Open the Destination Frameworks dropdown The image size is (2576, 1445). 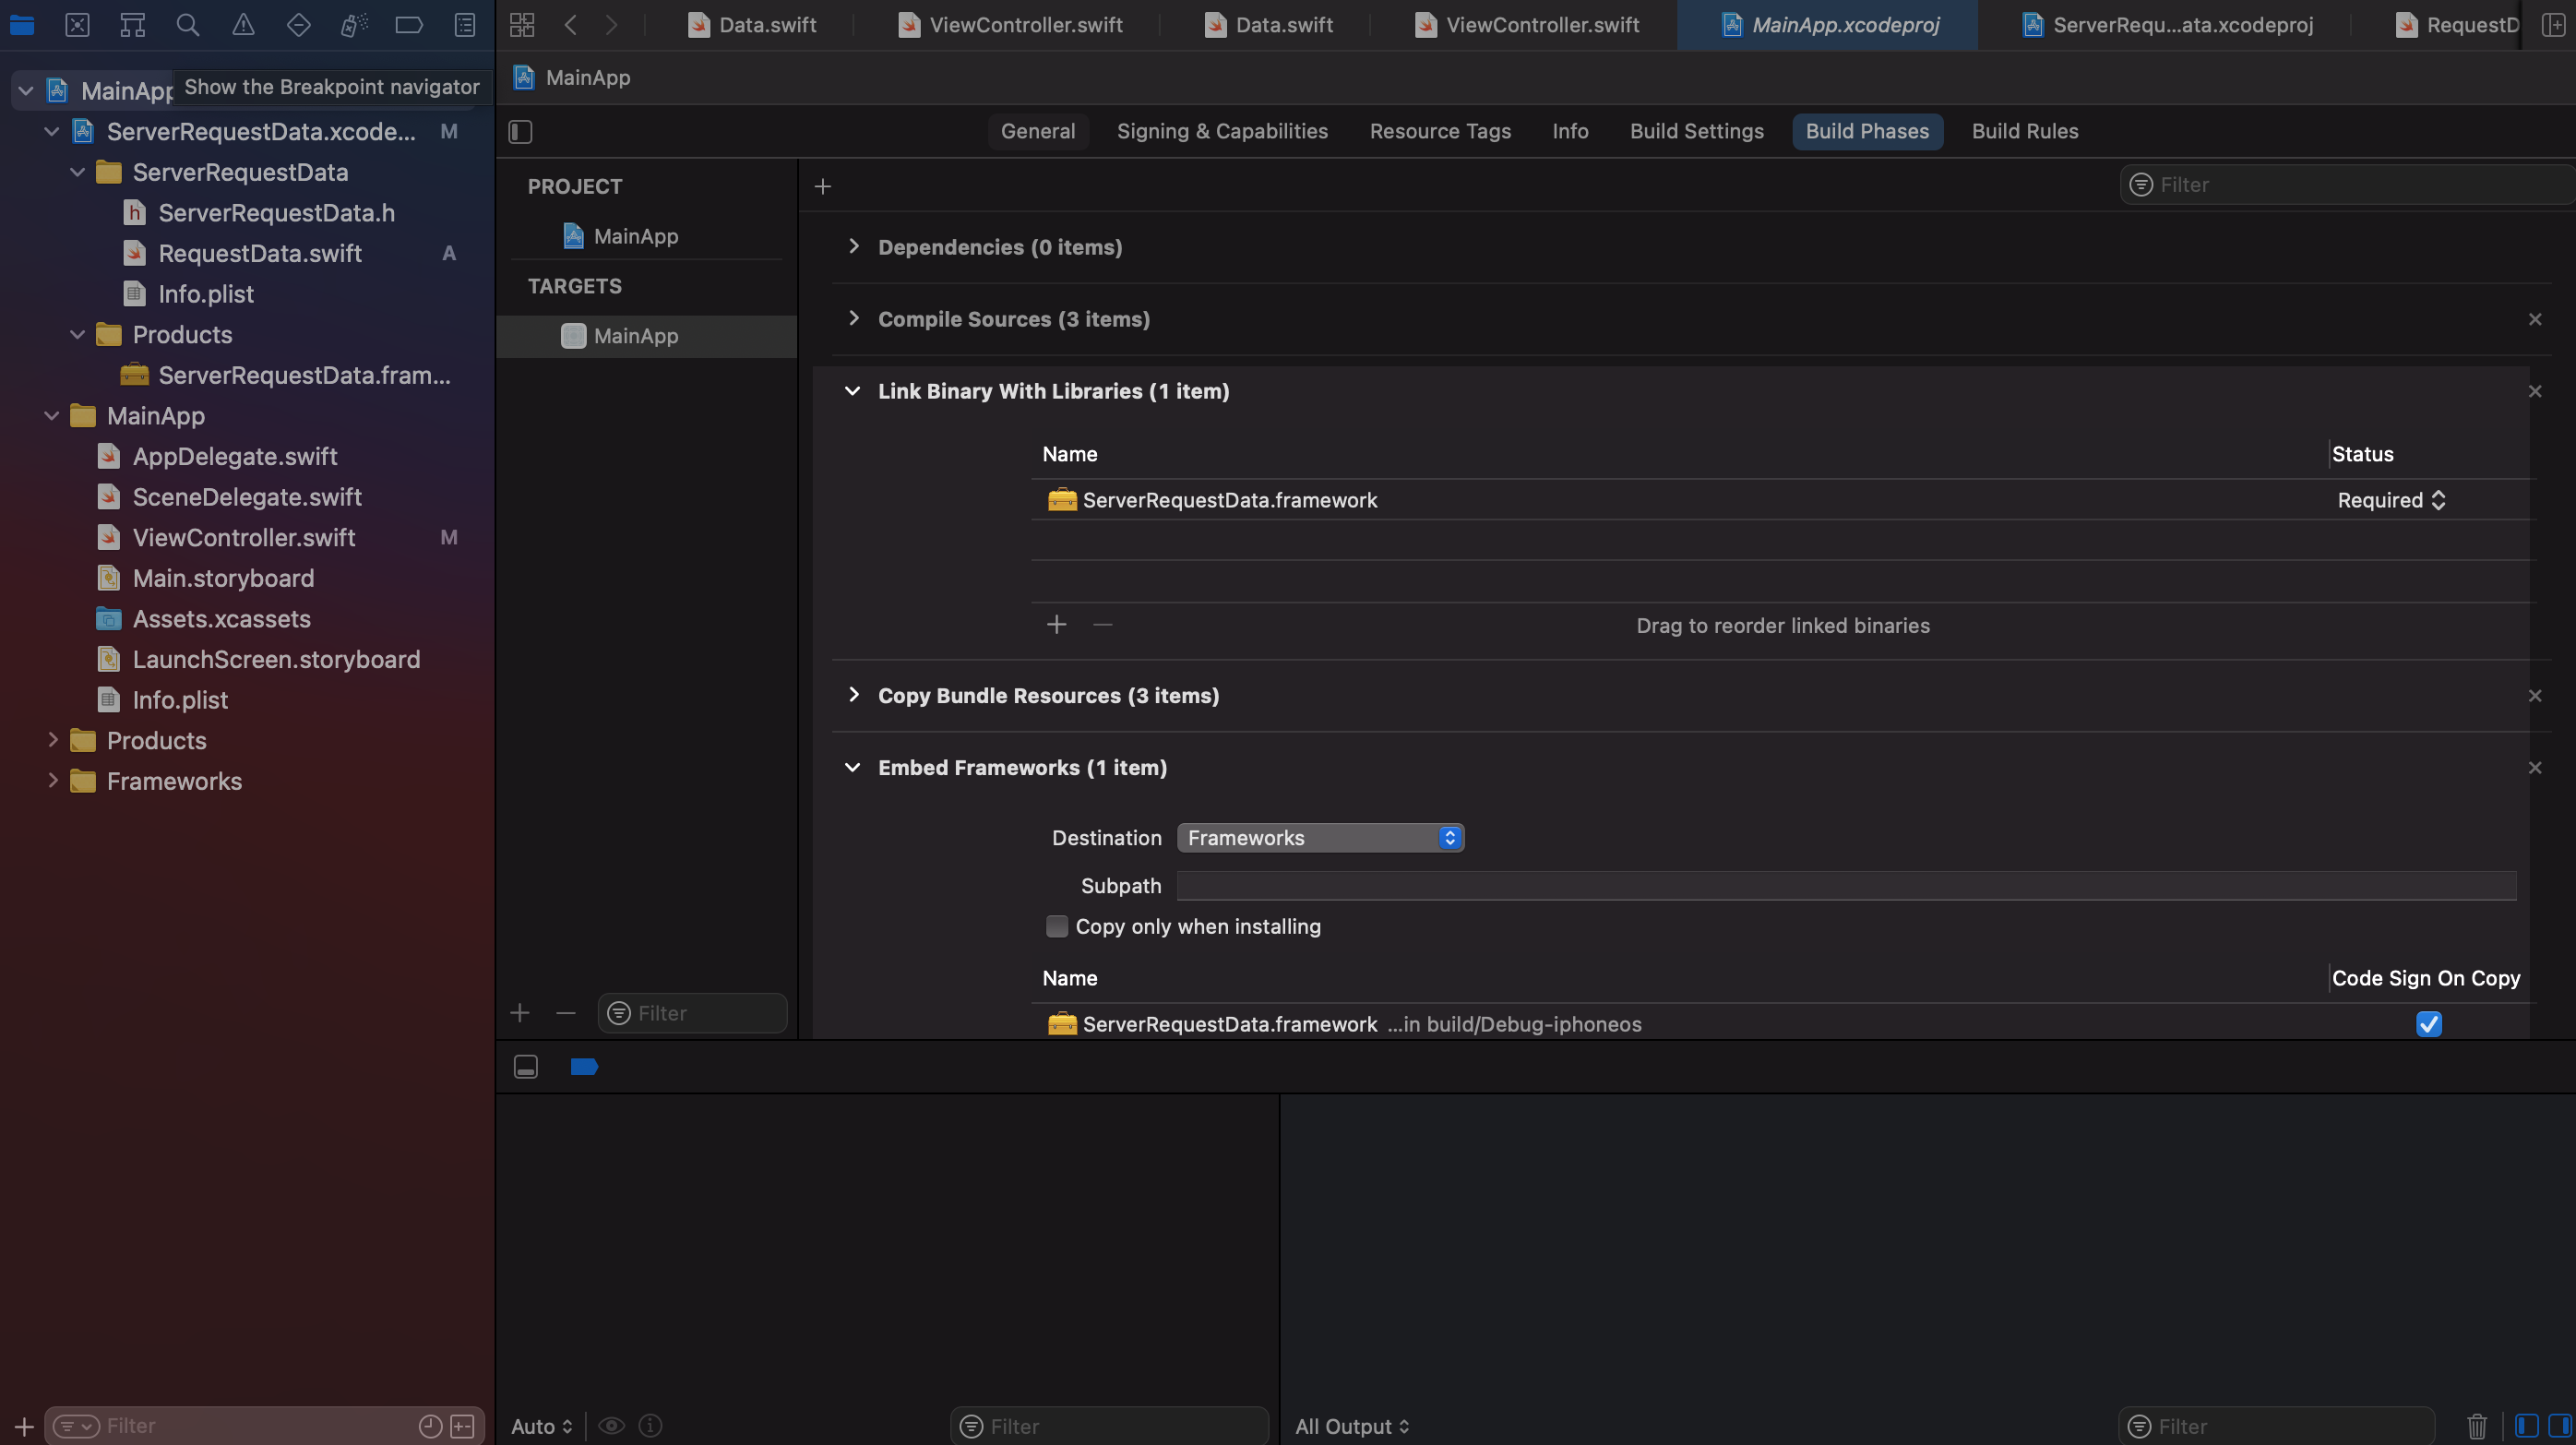click(1320, 838)
